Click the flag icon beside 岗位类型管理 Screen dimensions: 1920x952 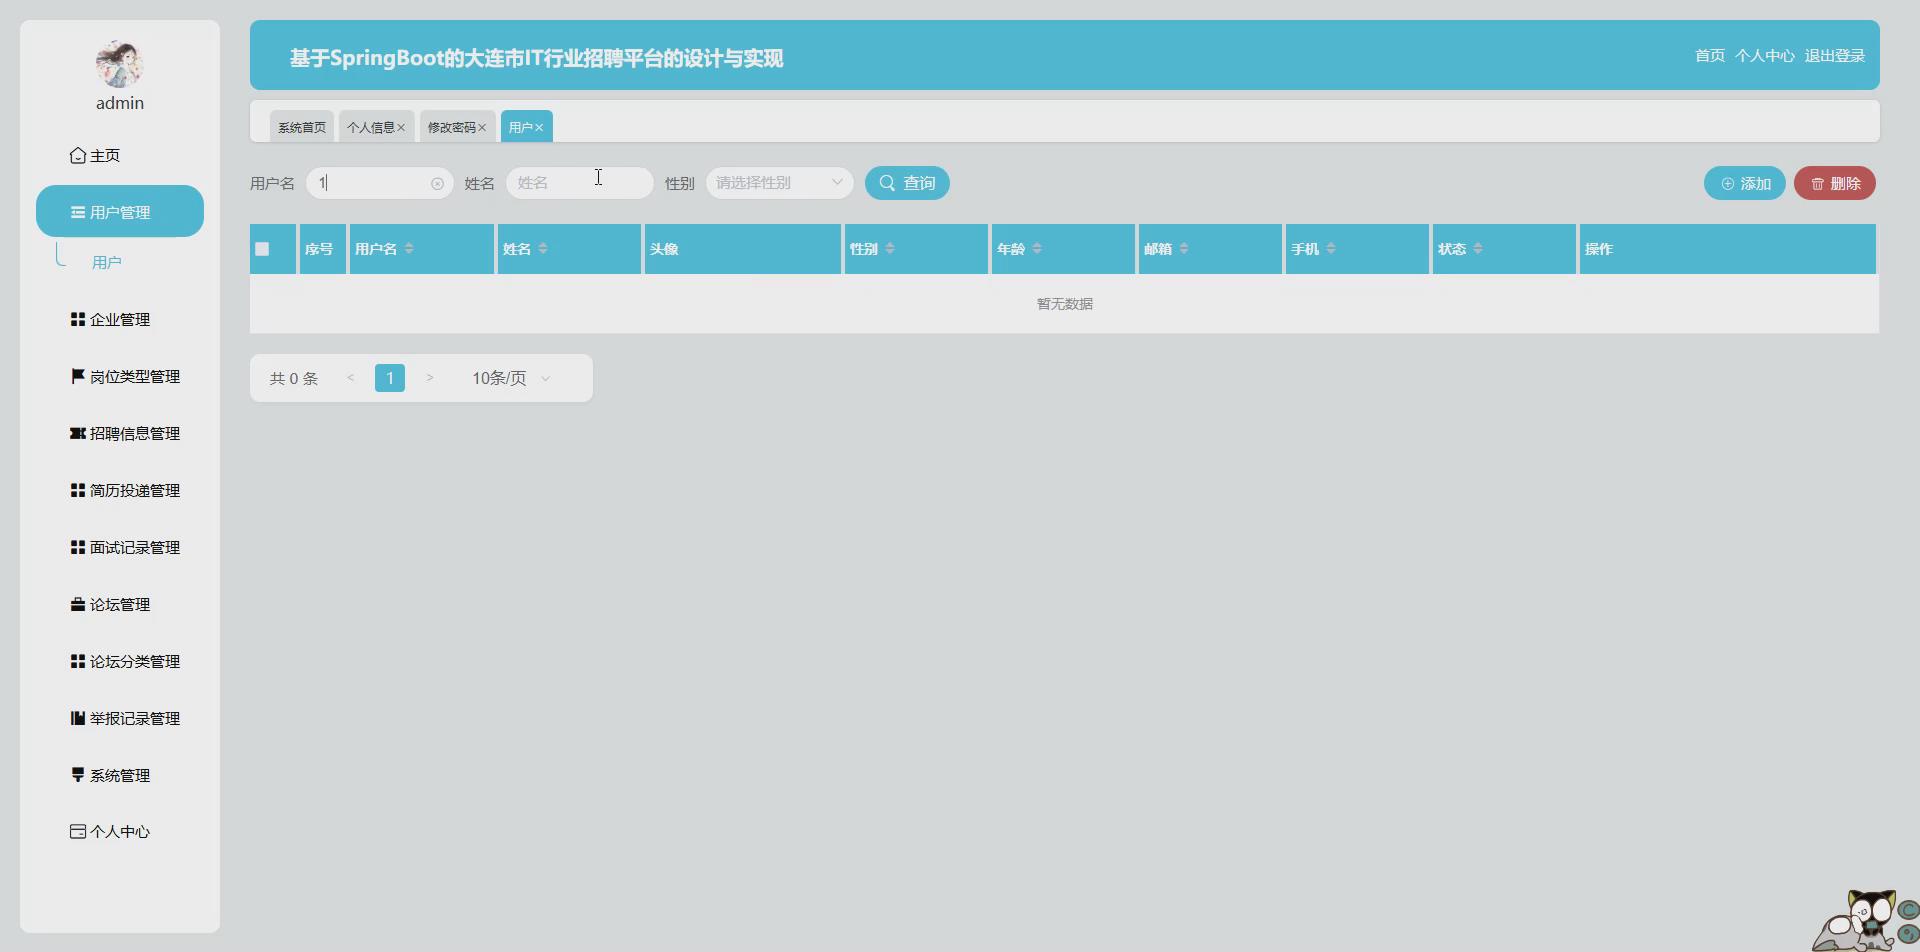tap(78, 376)
